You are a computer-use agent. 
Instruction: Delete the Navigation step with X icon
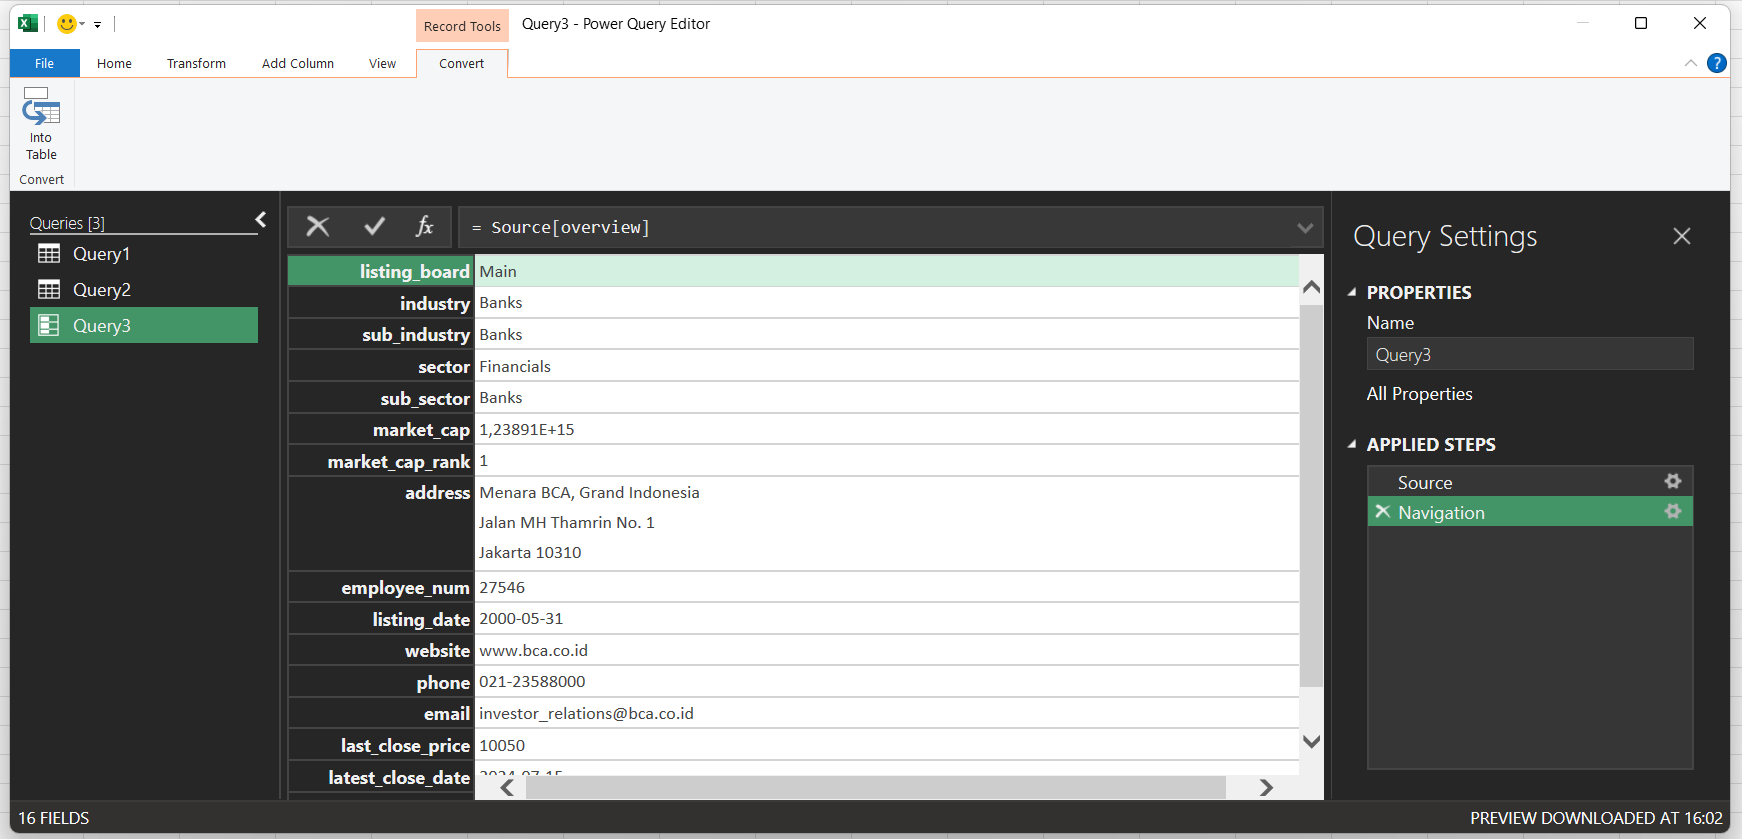pos(1382,512)
